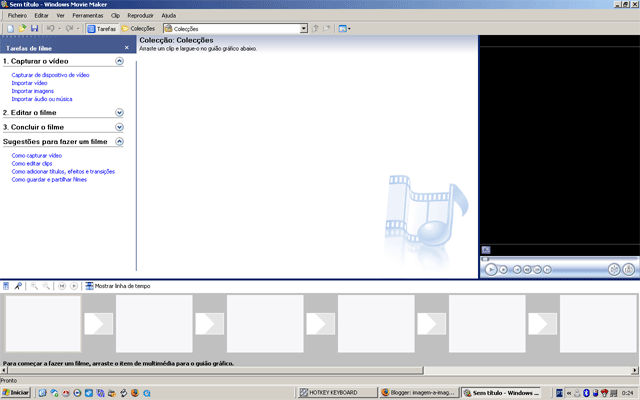Open a project using the folder icon
This screenshot has height=400, width=640.
(x=22, y=29)
